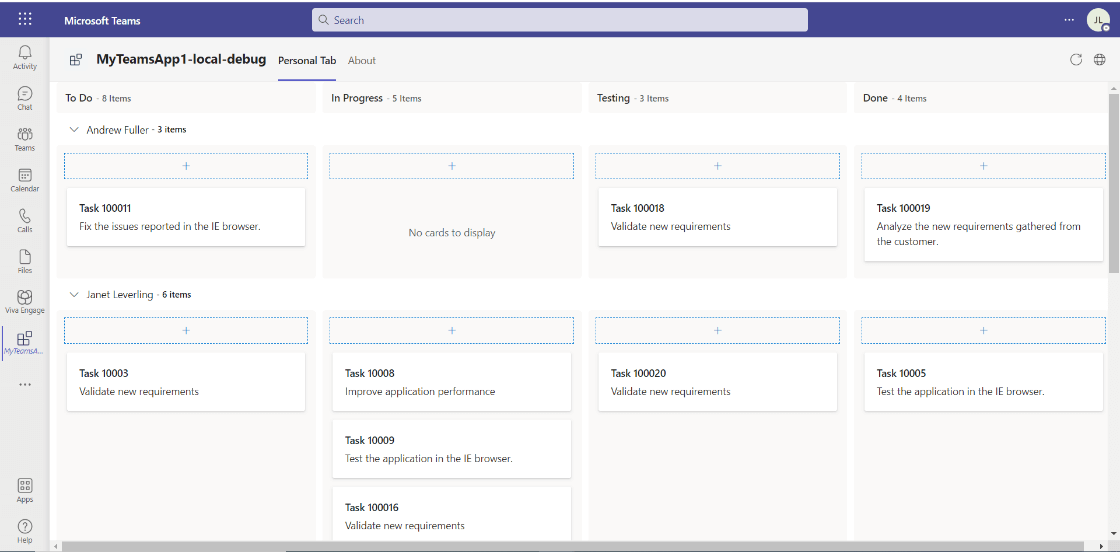Collapse the Andrew Fuller swimlane
The image size is (1120, 552).
click(x=74, y=130)
